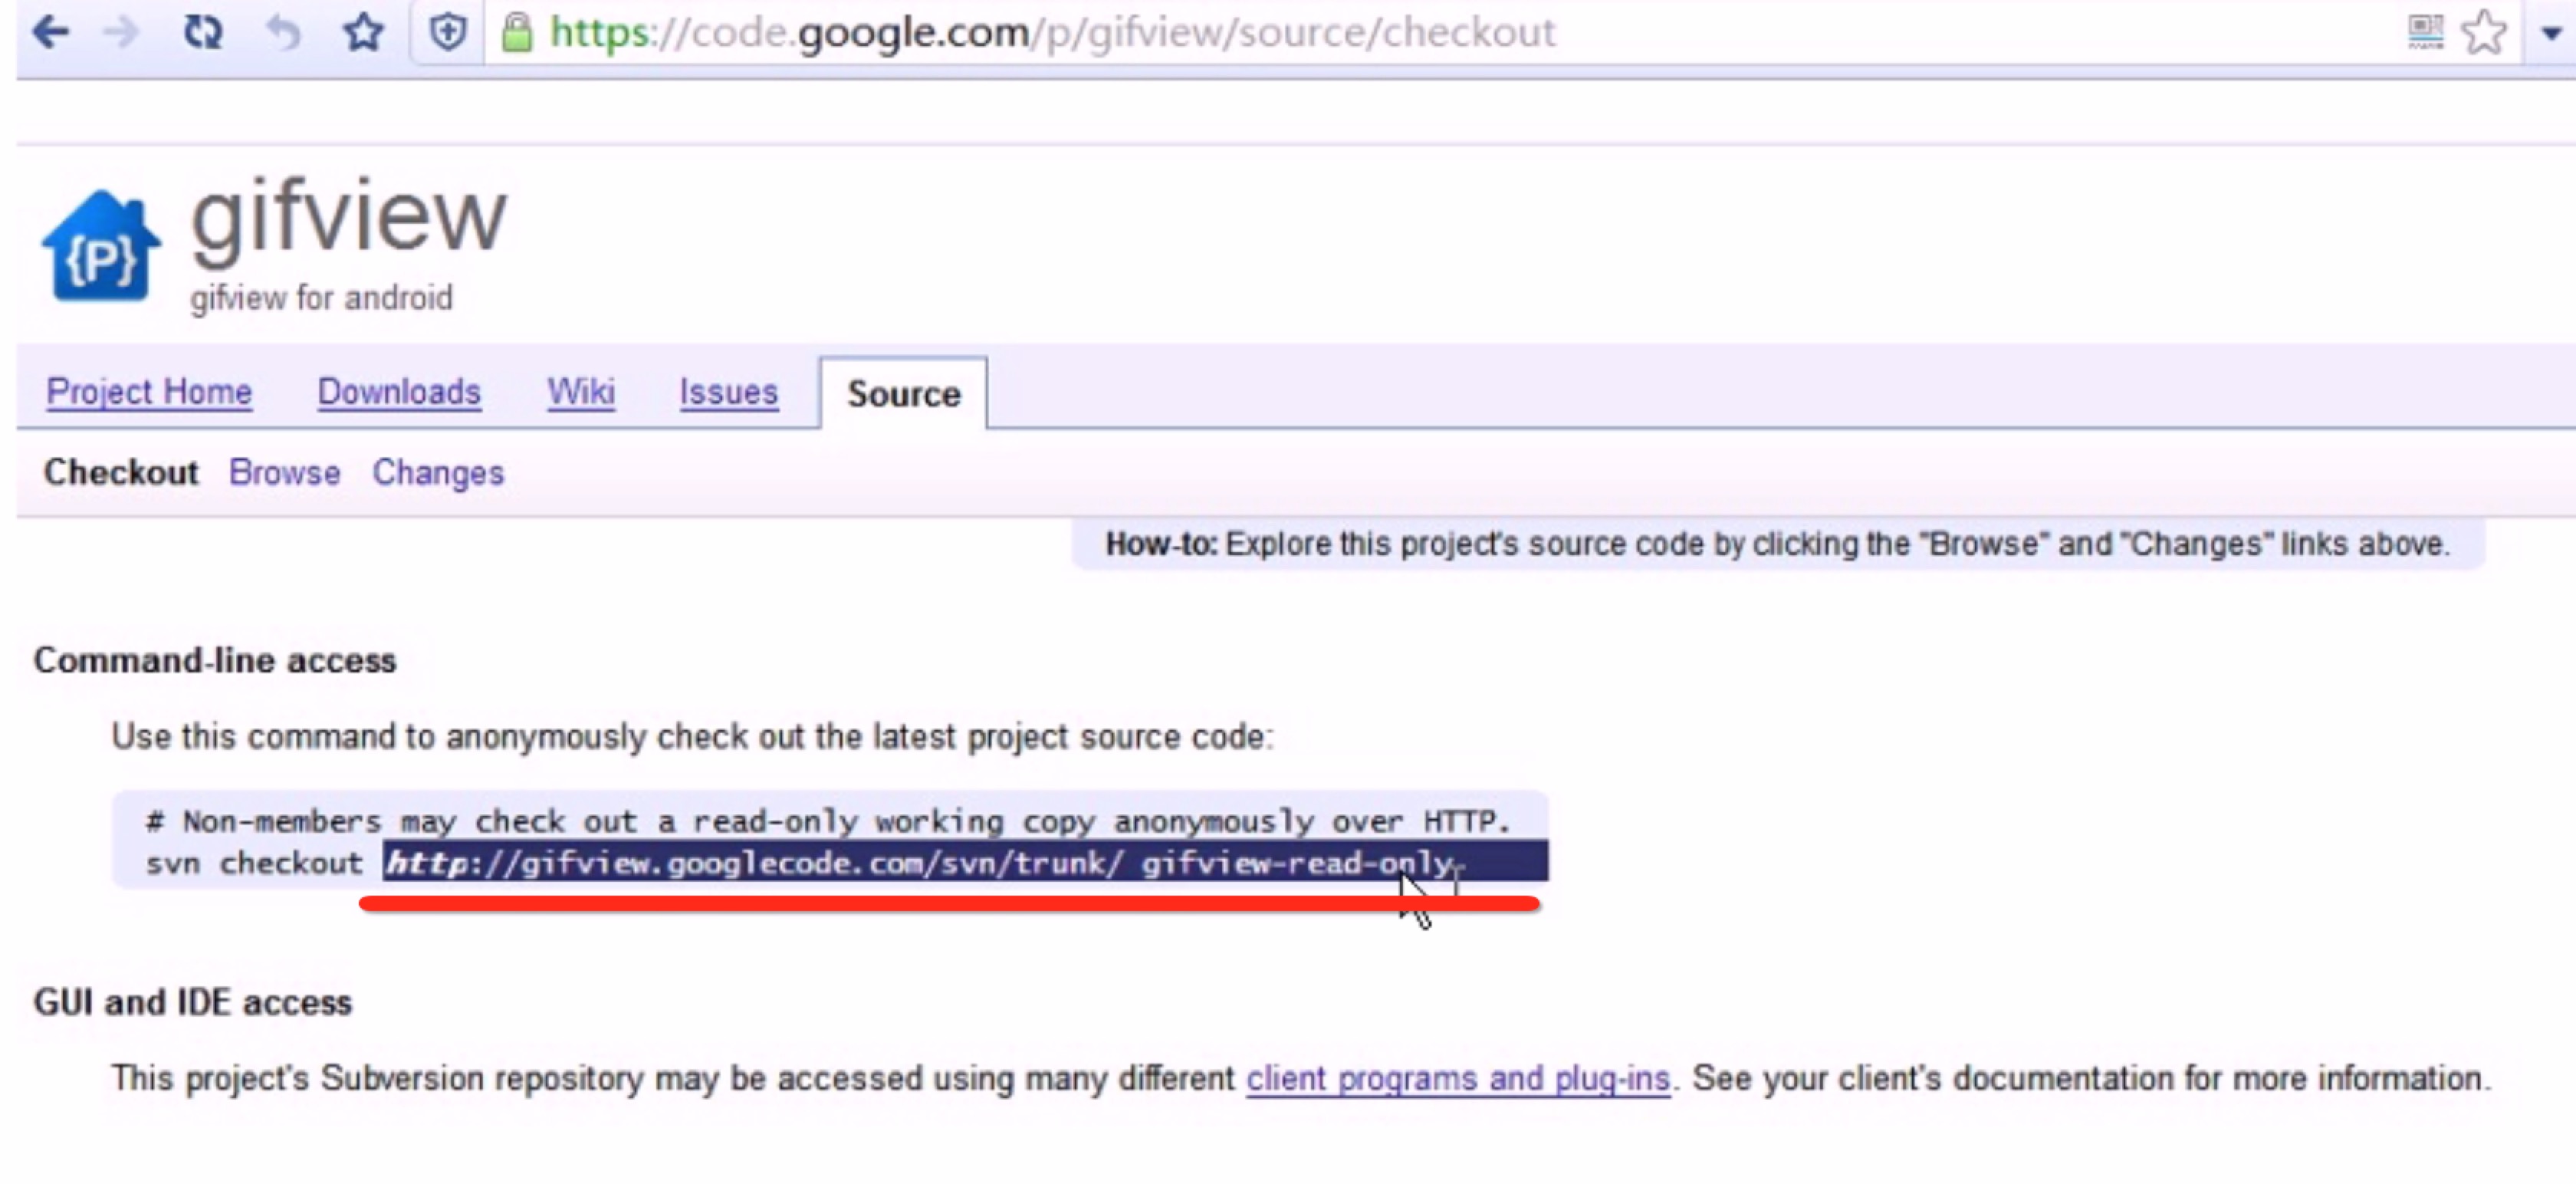Open the Project Home tab
Screen dimensions: 2576x1184
(x=149, y=392)
